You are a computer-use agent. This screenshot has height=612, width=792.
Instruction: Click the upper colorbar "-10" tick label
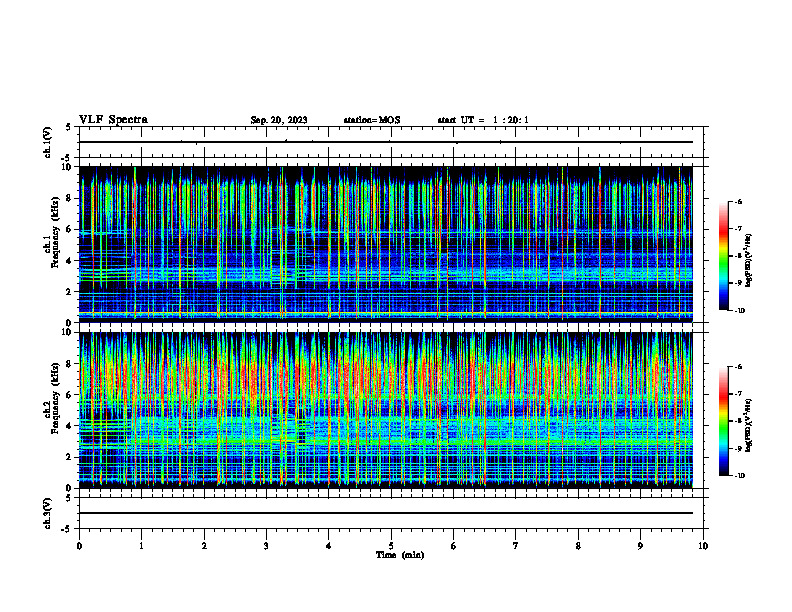coord(739,311)
